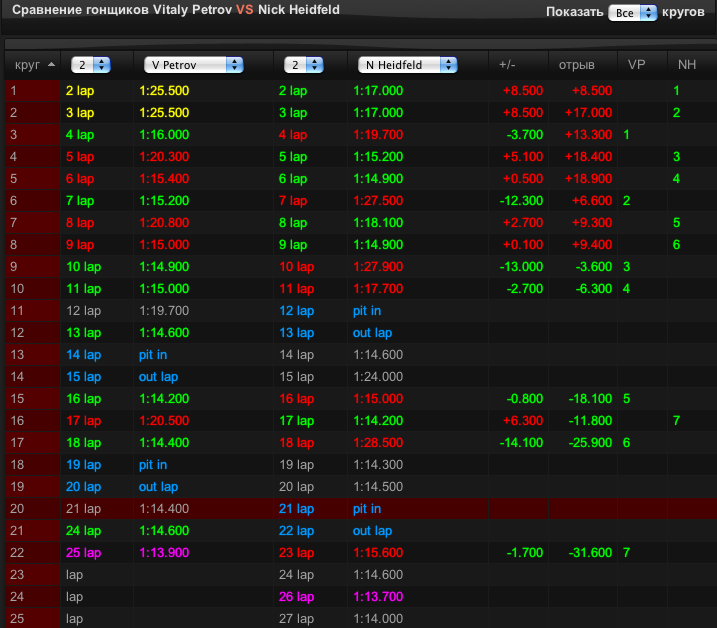Click the 'отрыв' column header
717x628 pixels.
(576, 65)
